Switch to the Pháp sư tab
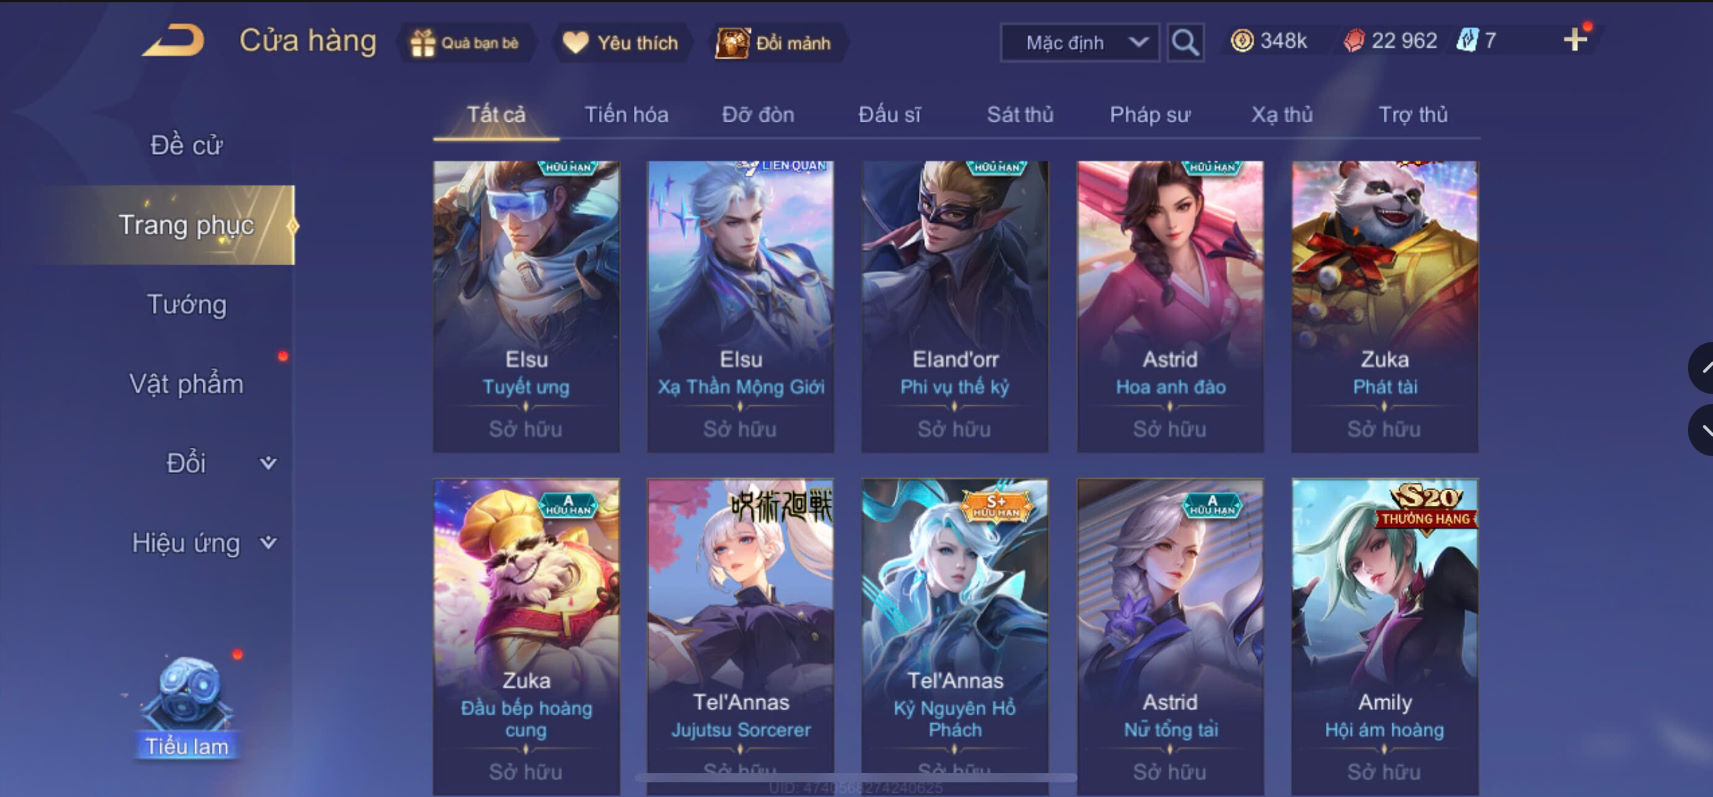Viewport: 1713px width, 797px height. (1150, 114)
